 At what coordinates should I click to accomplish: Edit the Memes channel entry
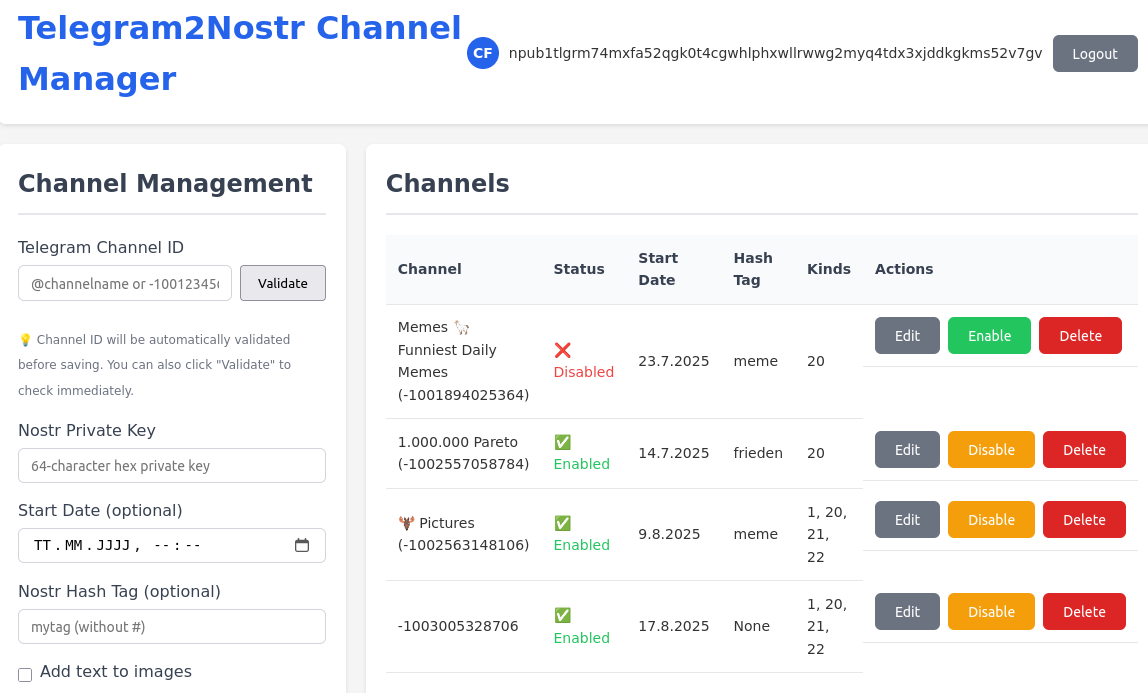[x=907, y=336]
